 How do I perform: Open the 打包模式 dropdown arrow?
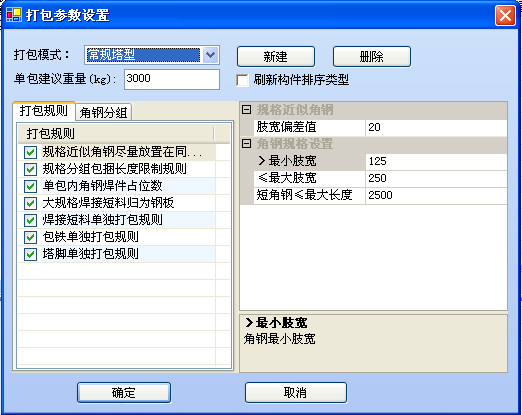point(210,55)
